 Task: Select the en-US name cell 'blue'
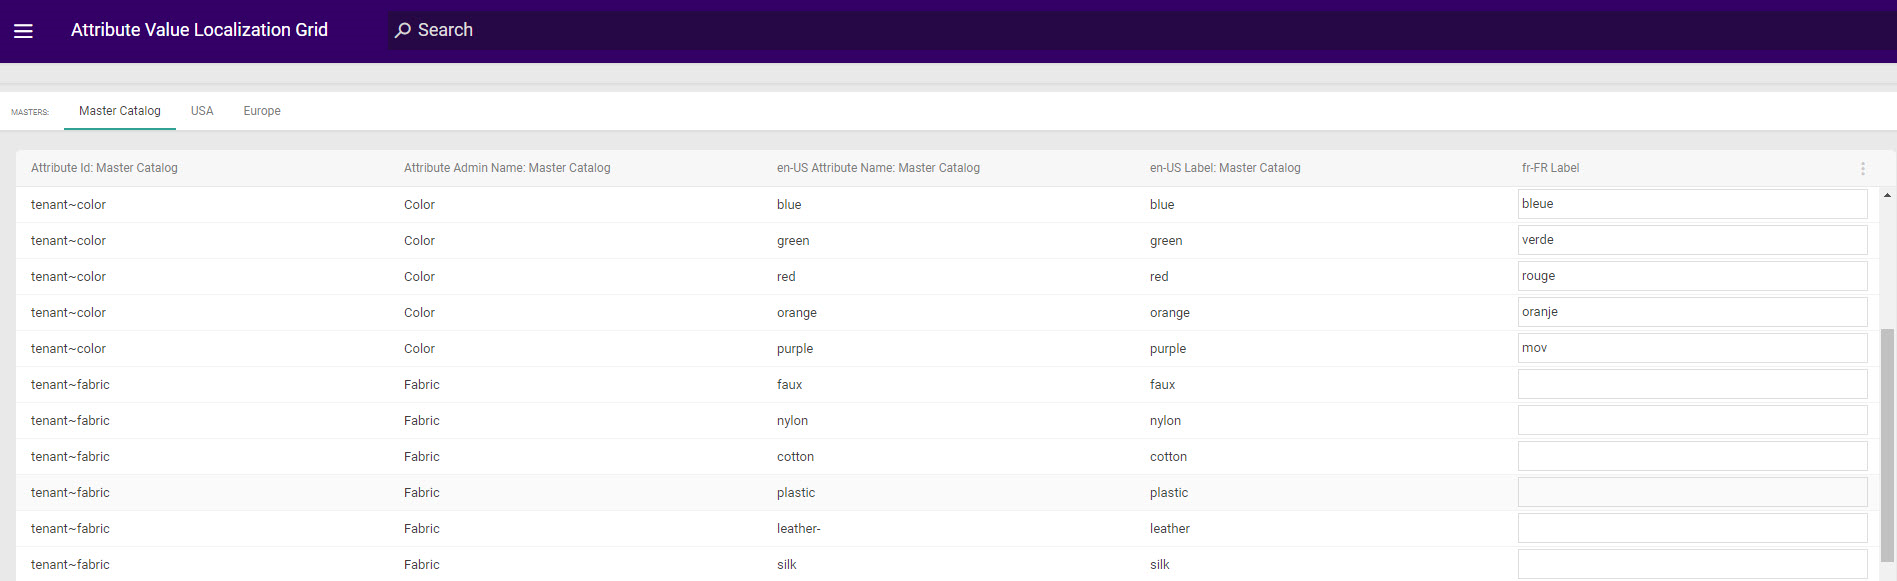coord(789,204)
